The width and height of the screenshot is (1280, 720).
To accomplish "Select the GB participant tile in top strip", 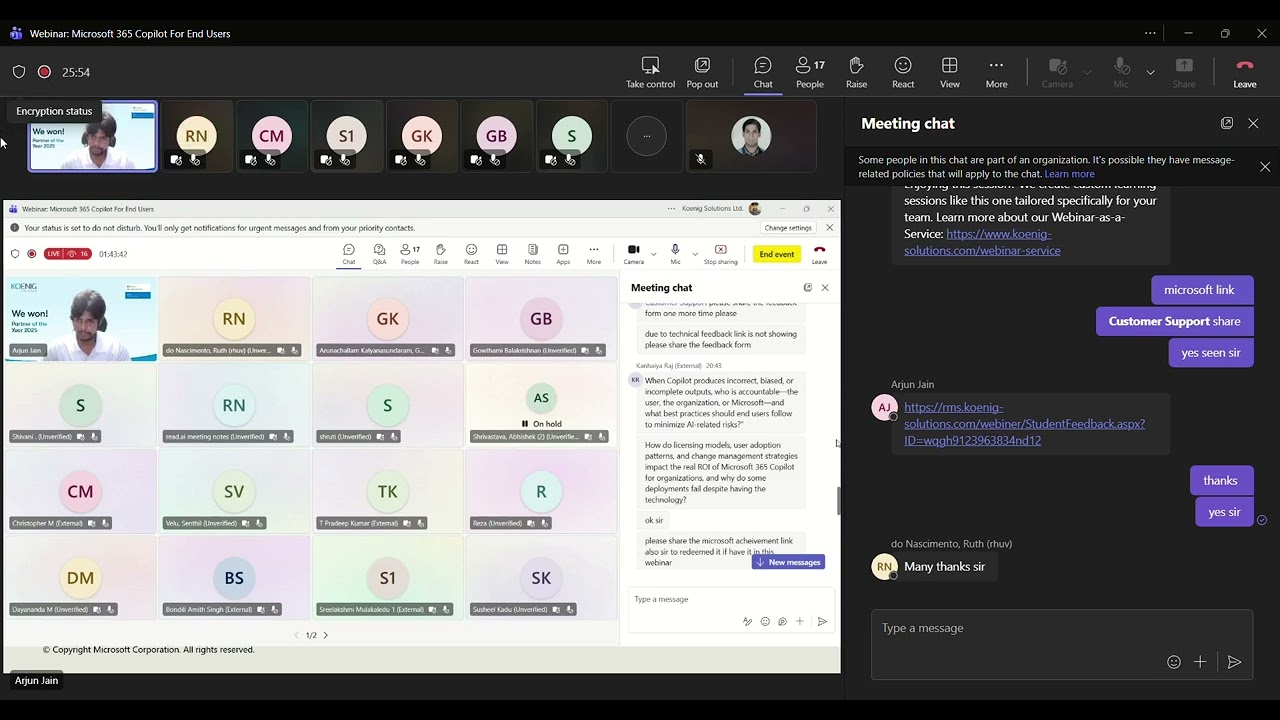I will 496,136.
